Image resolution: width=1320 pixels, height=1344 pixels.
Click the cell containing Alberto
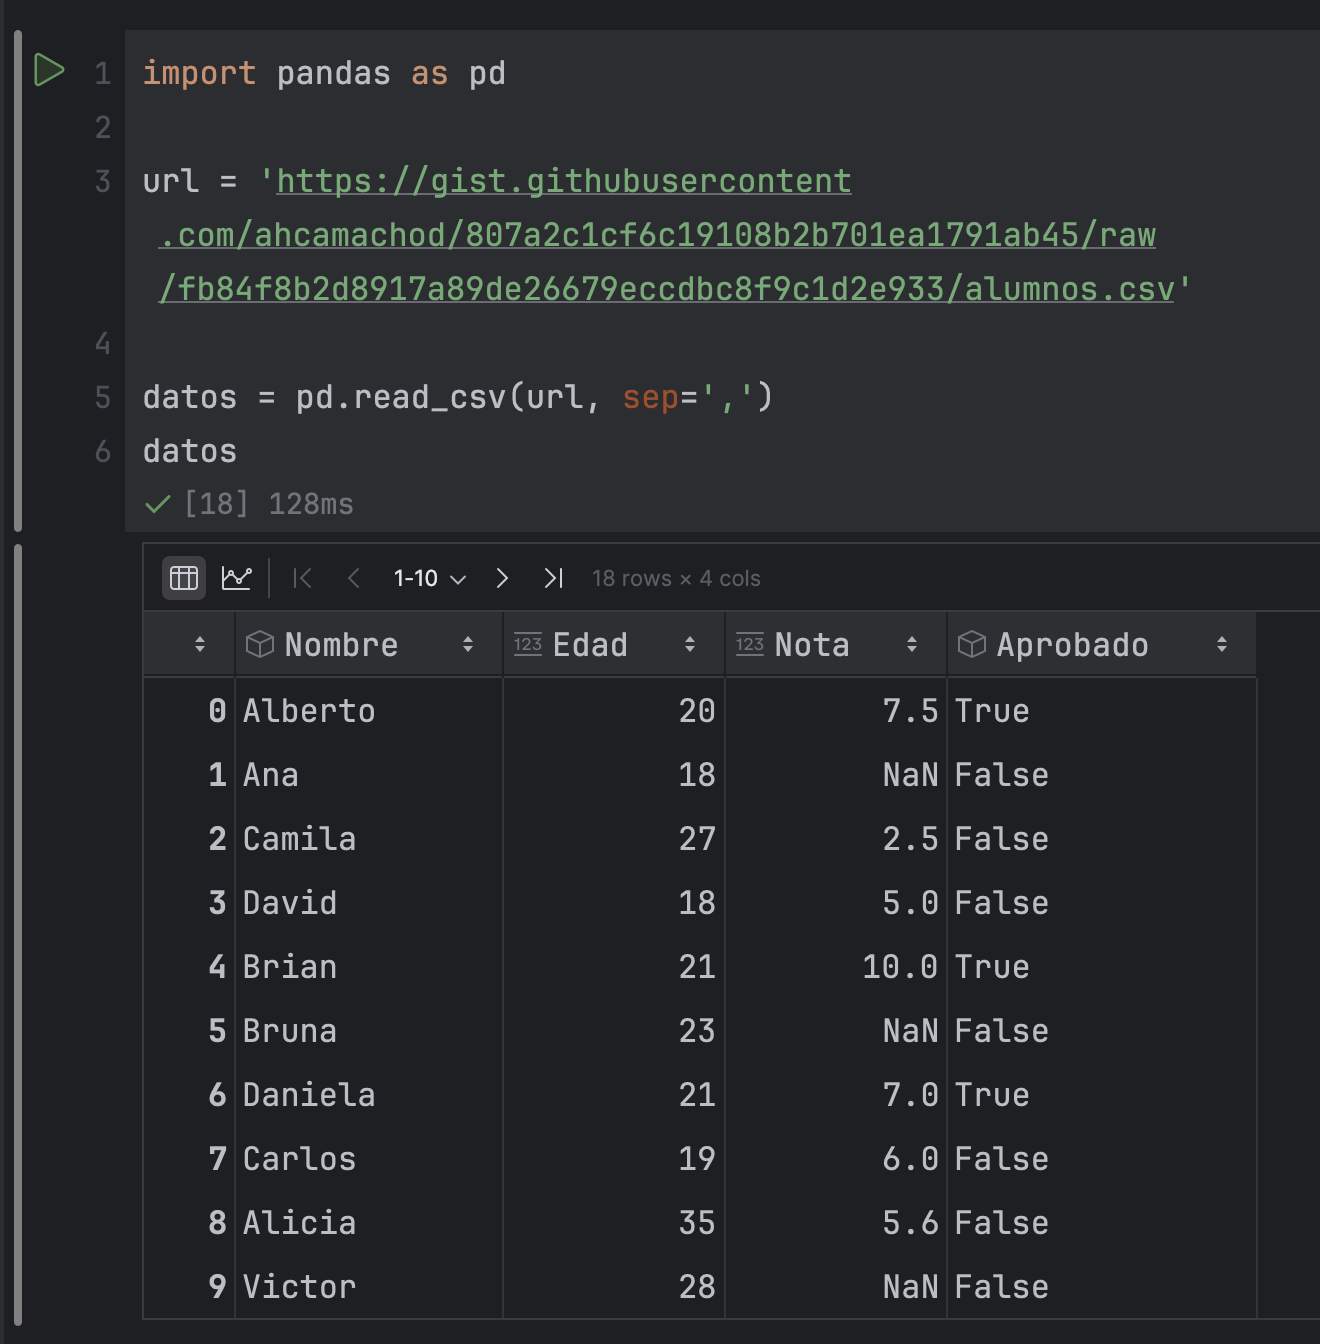pos(369,711)
